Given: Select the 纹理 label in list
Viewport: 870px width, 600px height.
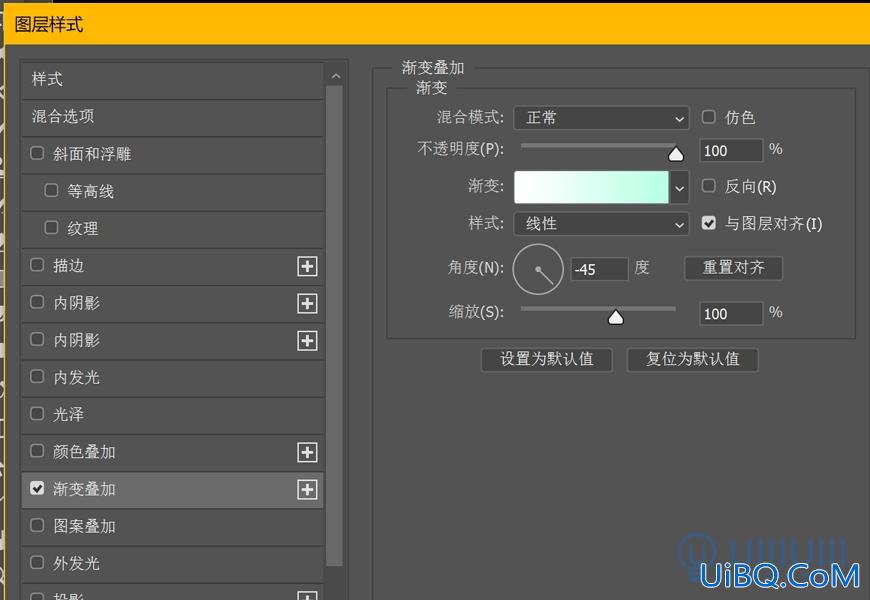Looking at the screenshot, I should click(x=83, y=229).
